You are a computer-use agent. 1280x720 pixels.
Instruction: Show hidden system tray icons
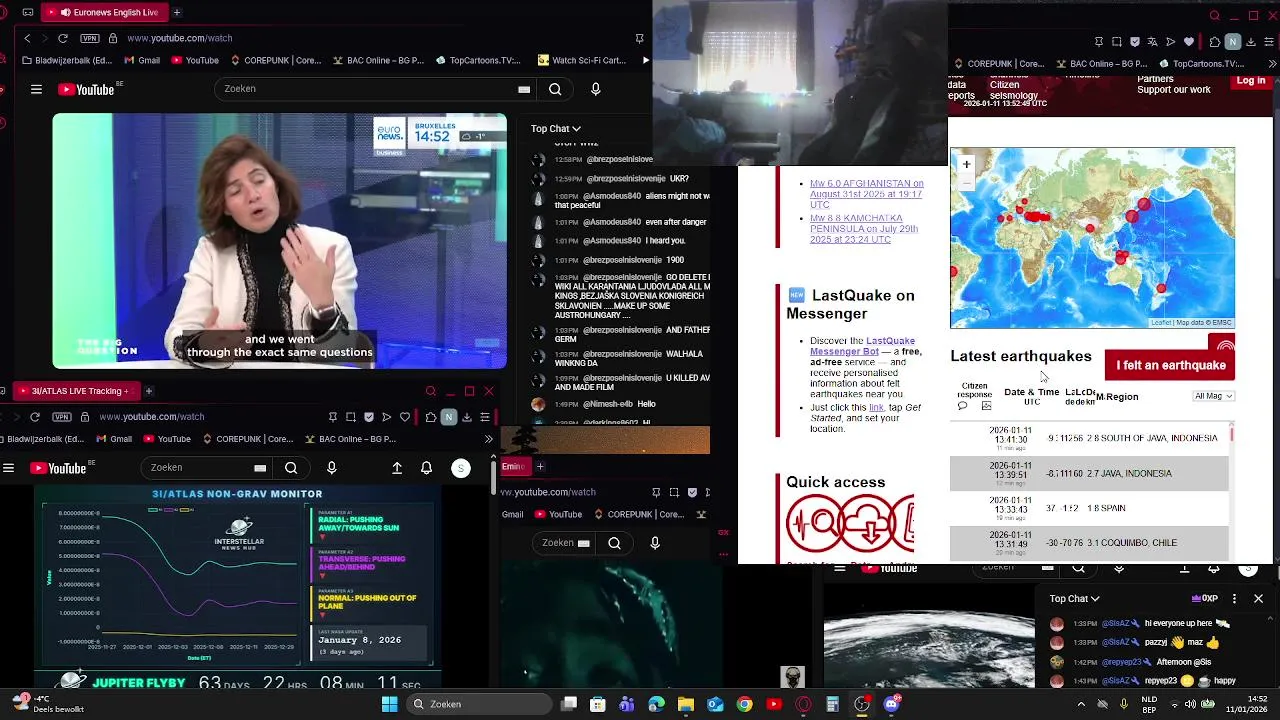click(1081, 704)
